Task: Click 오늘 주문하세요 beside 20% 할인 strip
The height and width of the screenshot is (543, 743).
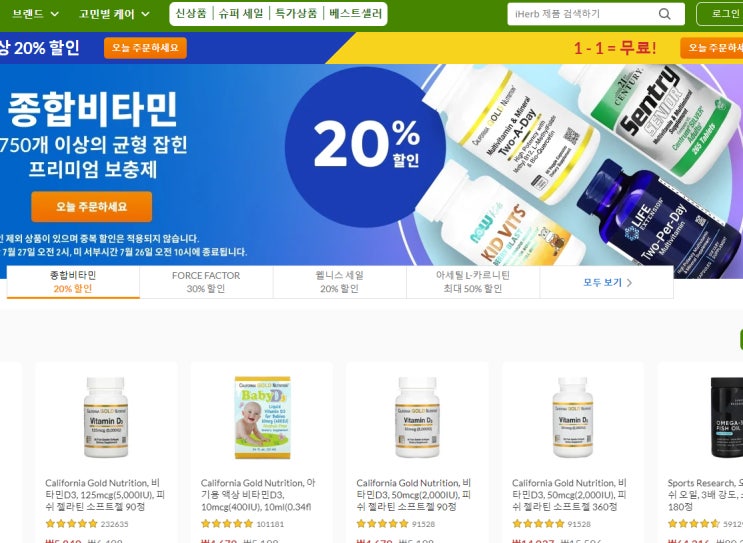Action: pyautogui.click(x=145, y=48)
